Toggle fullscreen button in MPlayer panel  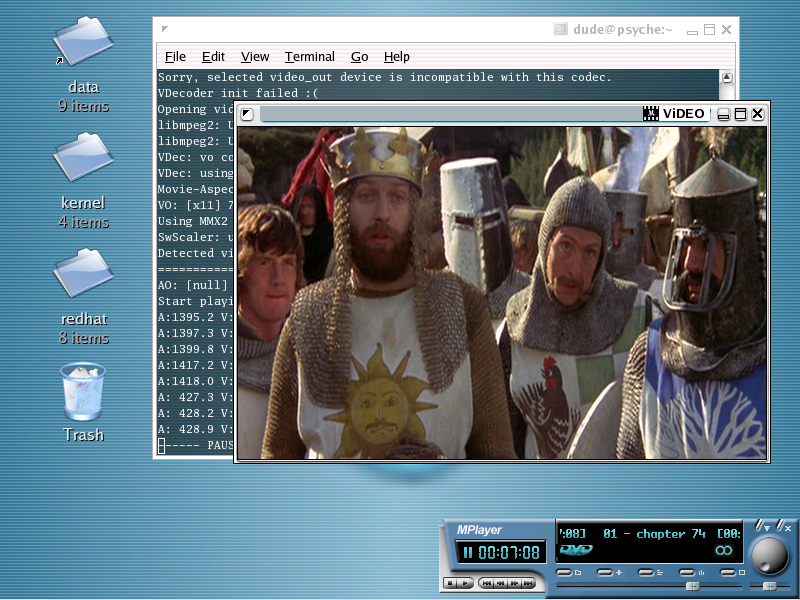728,573
